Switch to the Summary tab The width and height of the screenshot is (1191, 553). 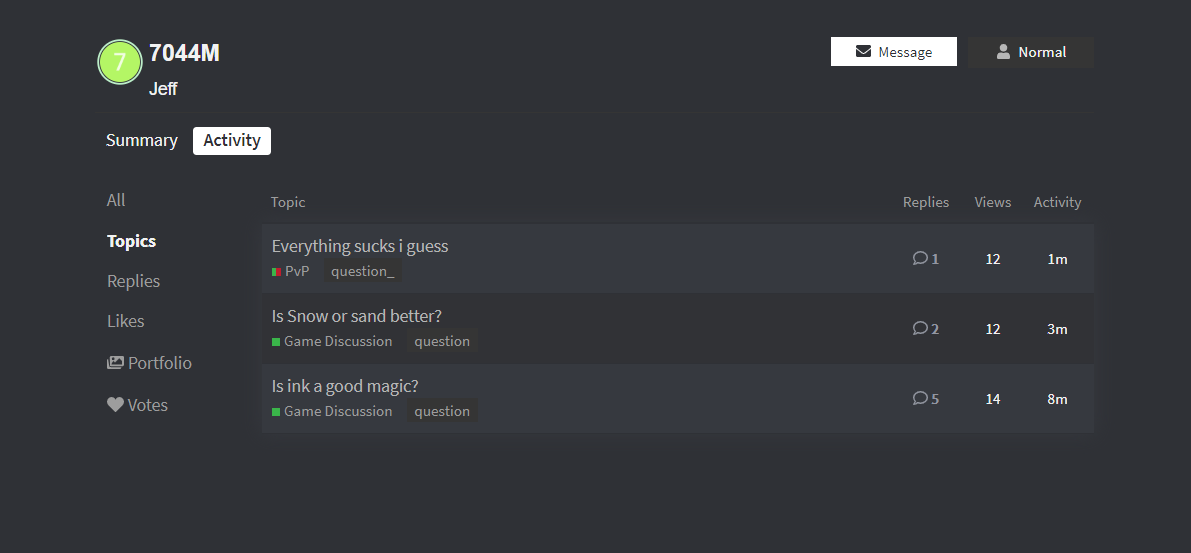tap(142, 141)
